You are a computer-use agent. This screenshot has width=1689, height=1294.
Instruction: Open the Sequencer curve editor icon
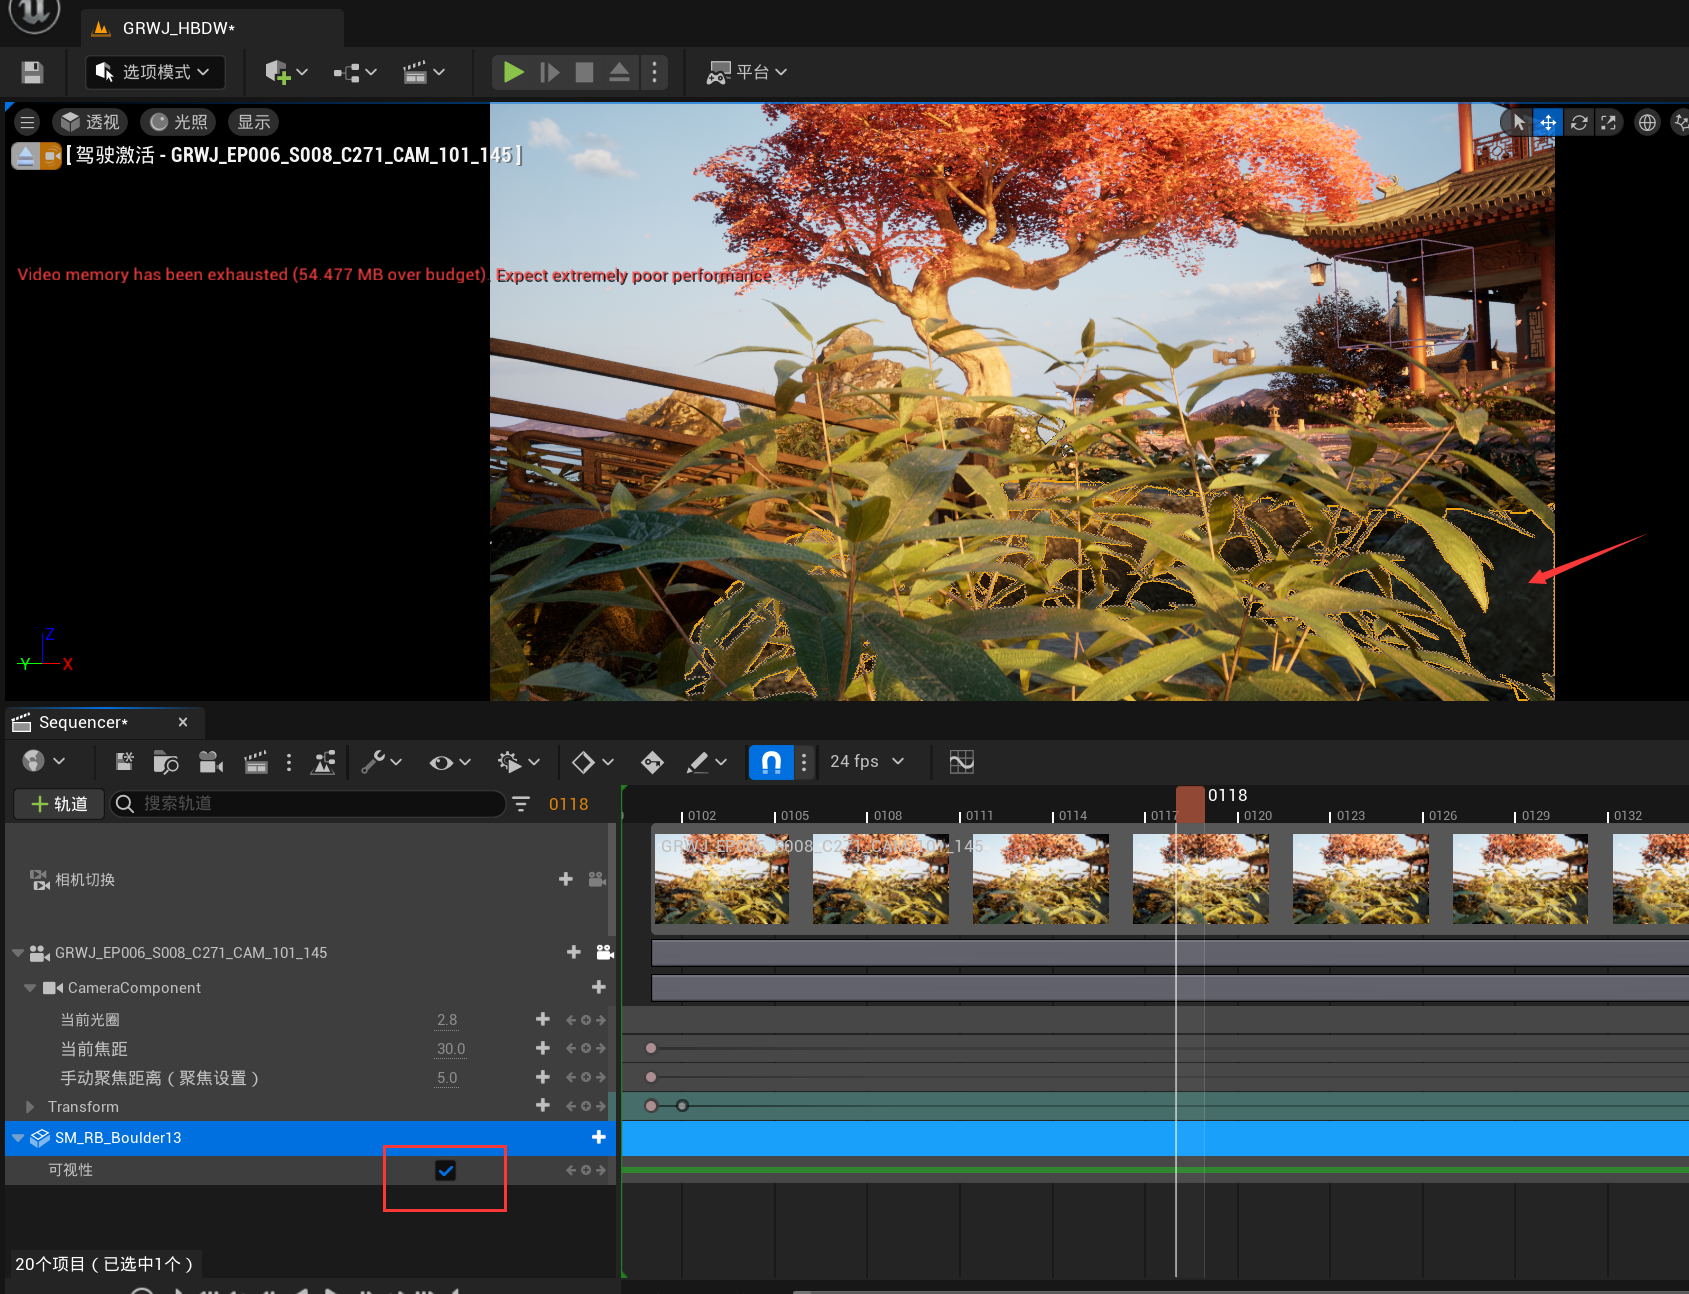(961, 762)
